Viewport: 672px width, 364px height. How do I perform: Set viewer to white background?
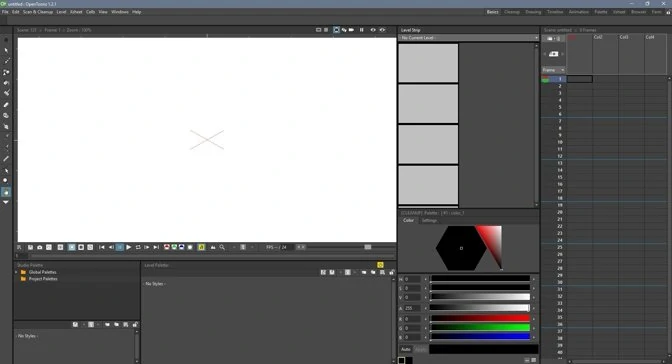pos(72,247)
